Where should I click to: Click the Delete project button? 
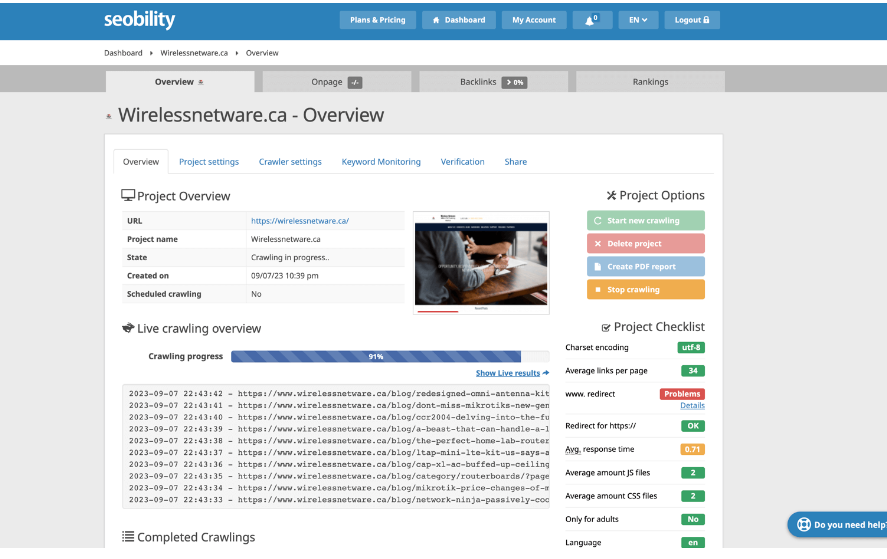[x=645, y=243]
